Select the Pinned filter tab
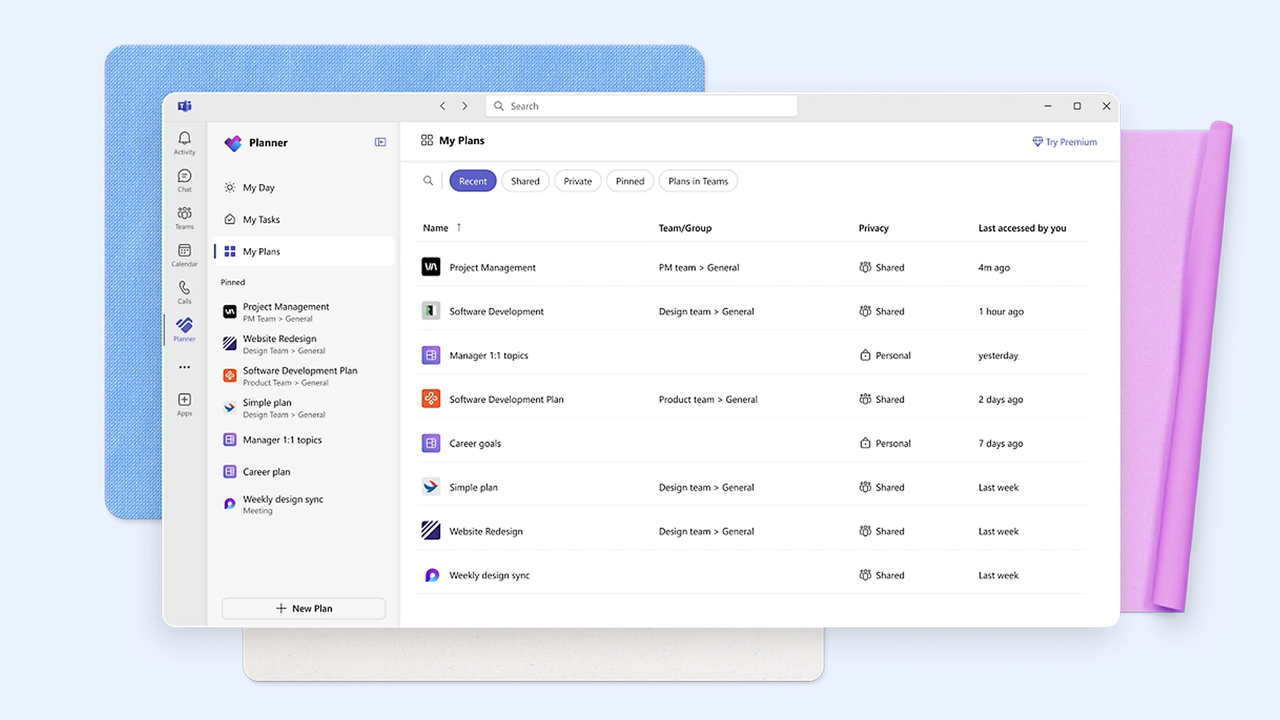1280x720 pixels. [x=630, y=181]
